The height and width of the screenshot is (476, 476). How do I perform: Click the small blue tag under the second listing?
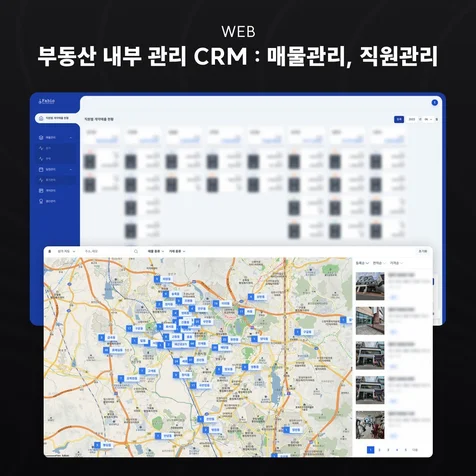pyautogui.click(x=393, y=332)
